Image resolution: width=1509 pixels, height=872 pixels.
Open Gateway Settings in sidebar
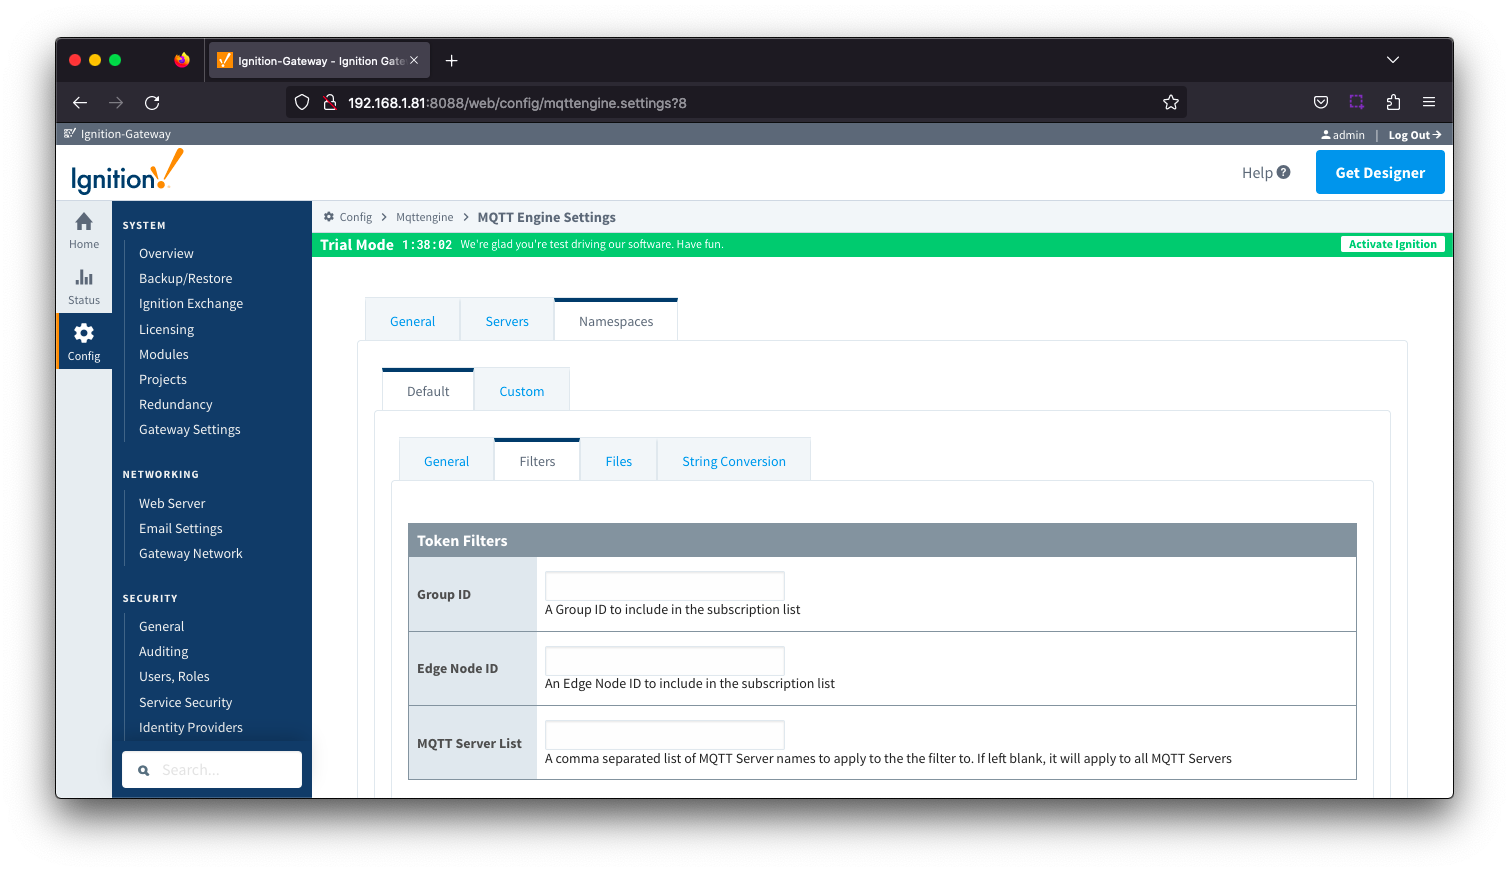click(x=190, y=429)
